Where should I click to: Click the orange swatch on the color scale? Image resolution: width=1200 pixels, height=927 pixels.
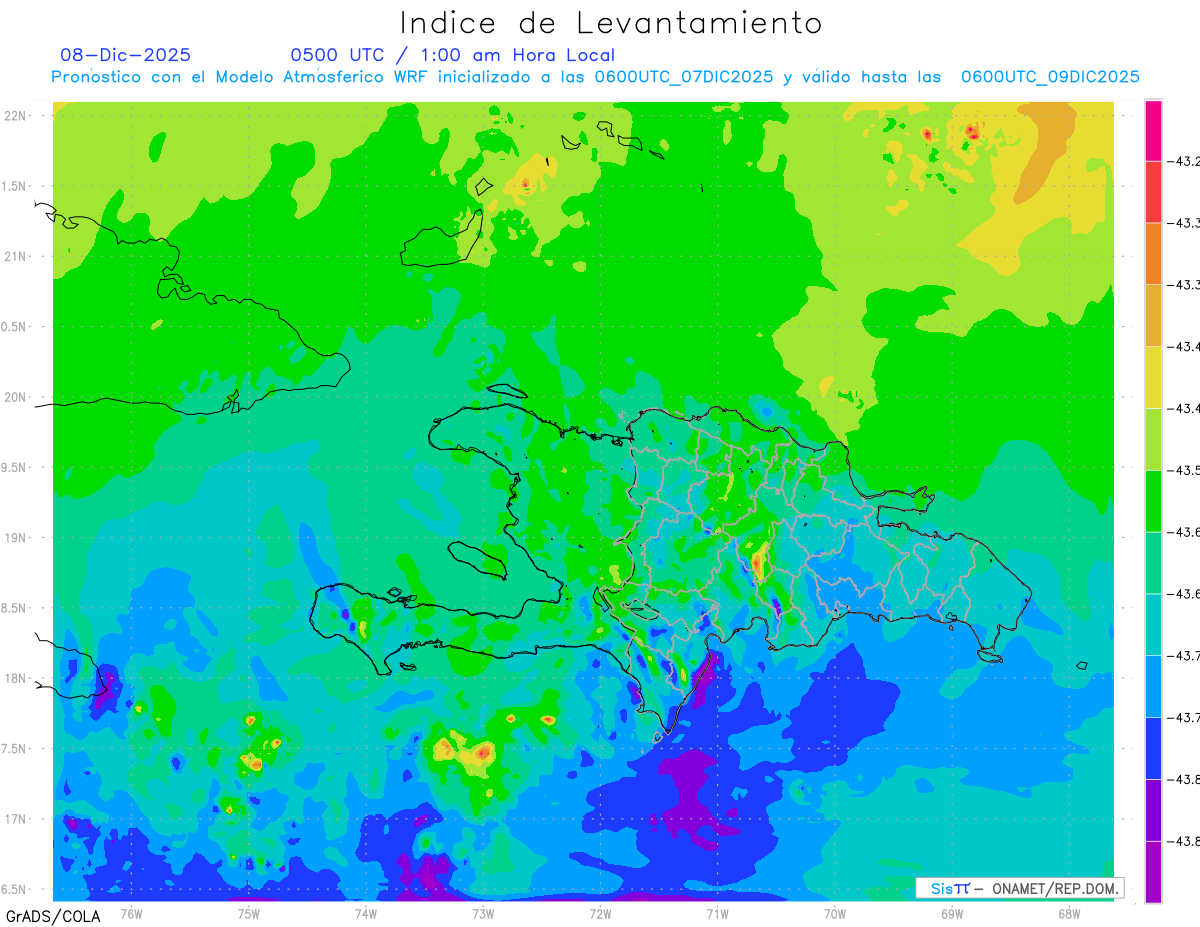tap(1153, 253)
